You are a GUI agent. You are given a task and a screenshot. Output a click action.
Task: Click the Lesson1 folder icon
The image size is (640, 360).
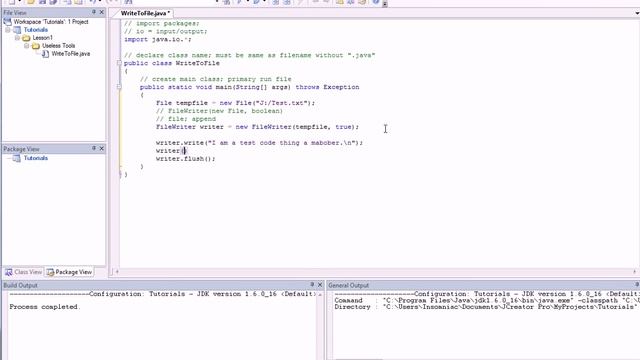pos(27,38)
